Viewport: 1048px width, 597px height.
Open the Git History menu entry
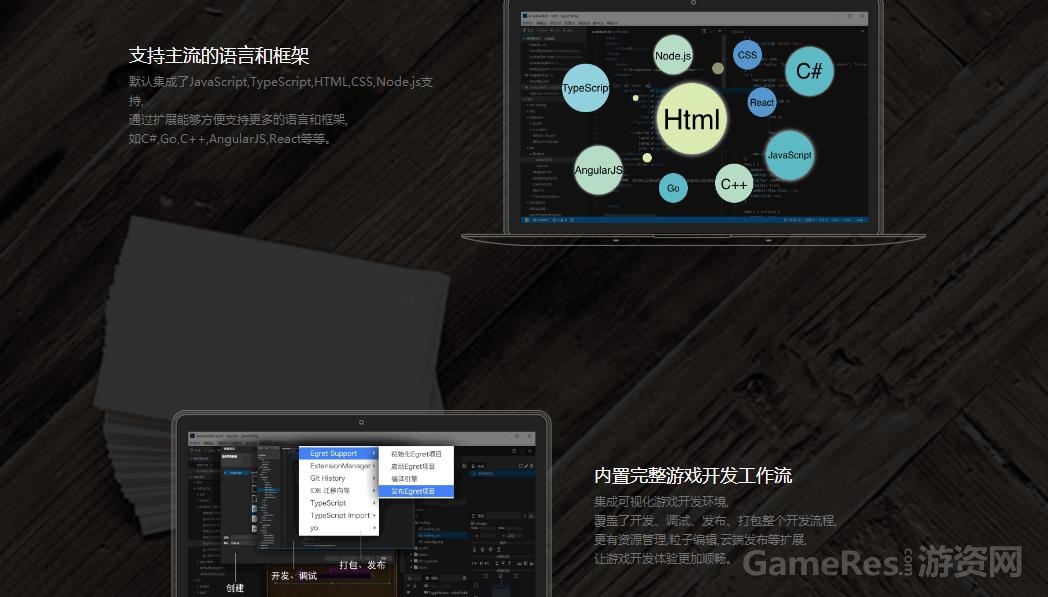pos(339,478)
